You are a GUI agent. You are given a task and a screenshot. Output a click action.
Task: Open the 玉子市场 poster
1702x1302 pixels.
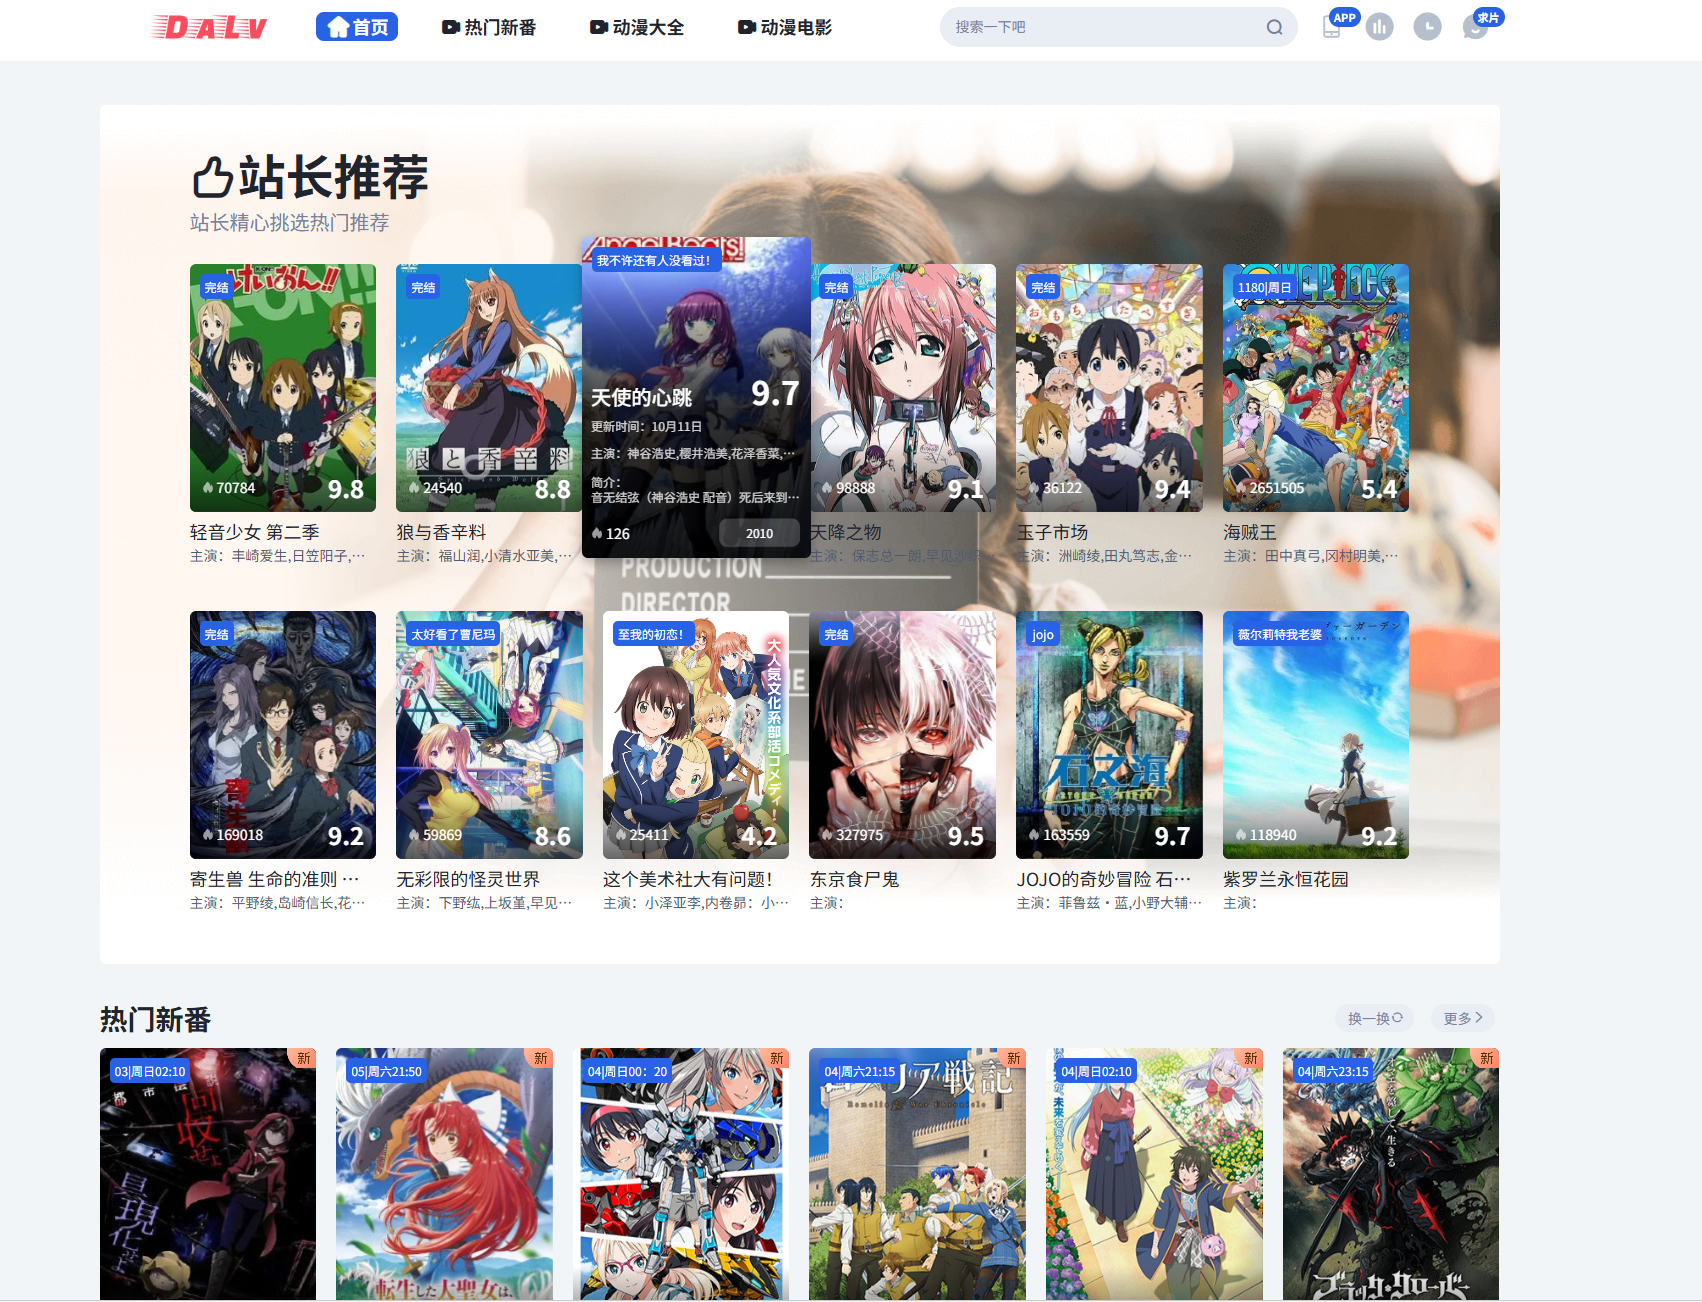[1109, 388]
